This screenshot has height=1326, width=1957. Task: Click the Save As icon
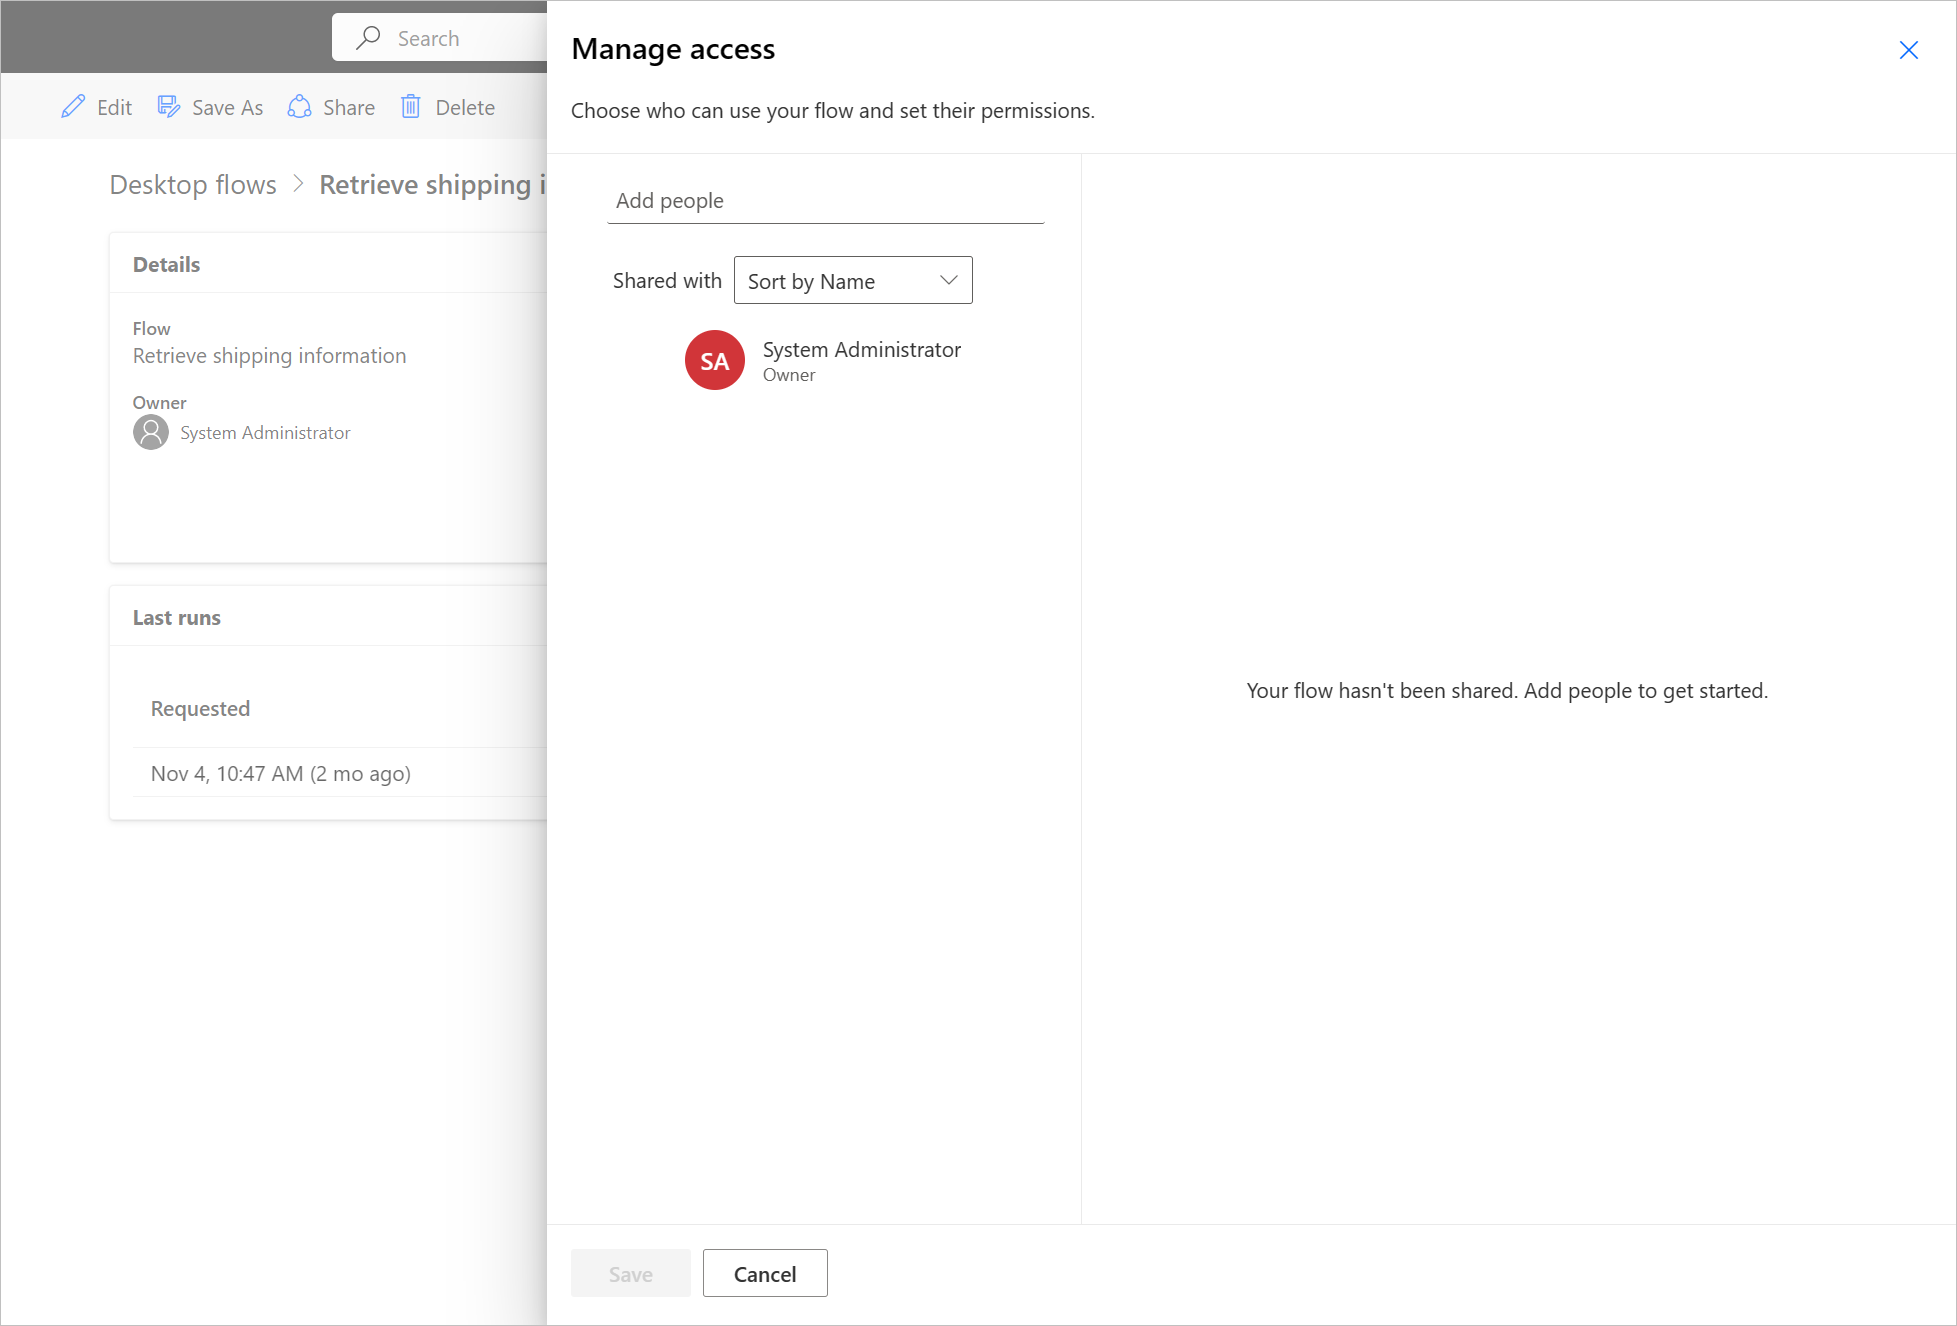[169, 107]
